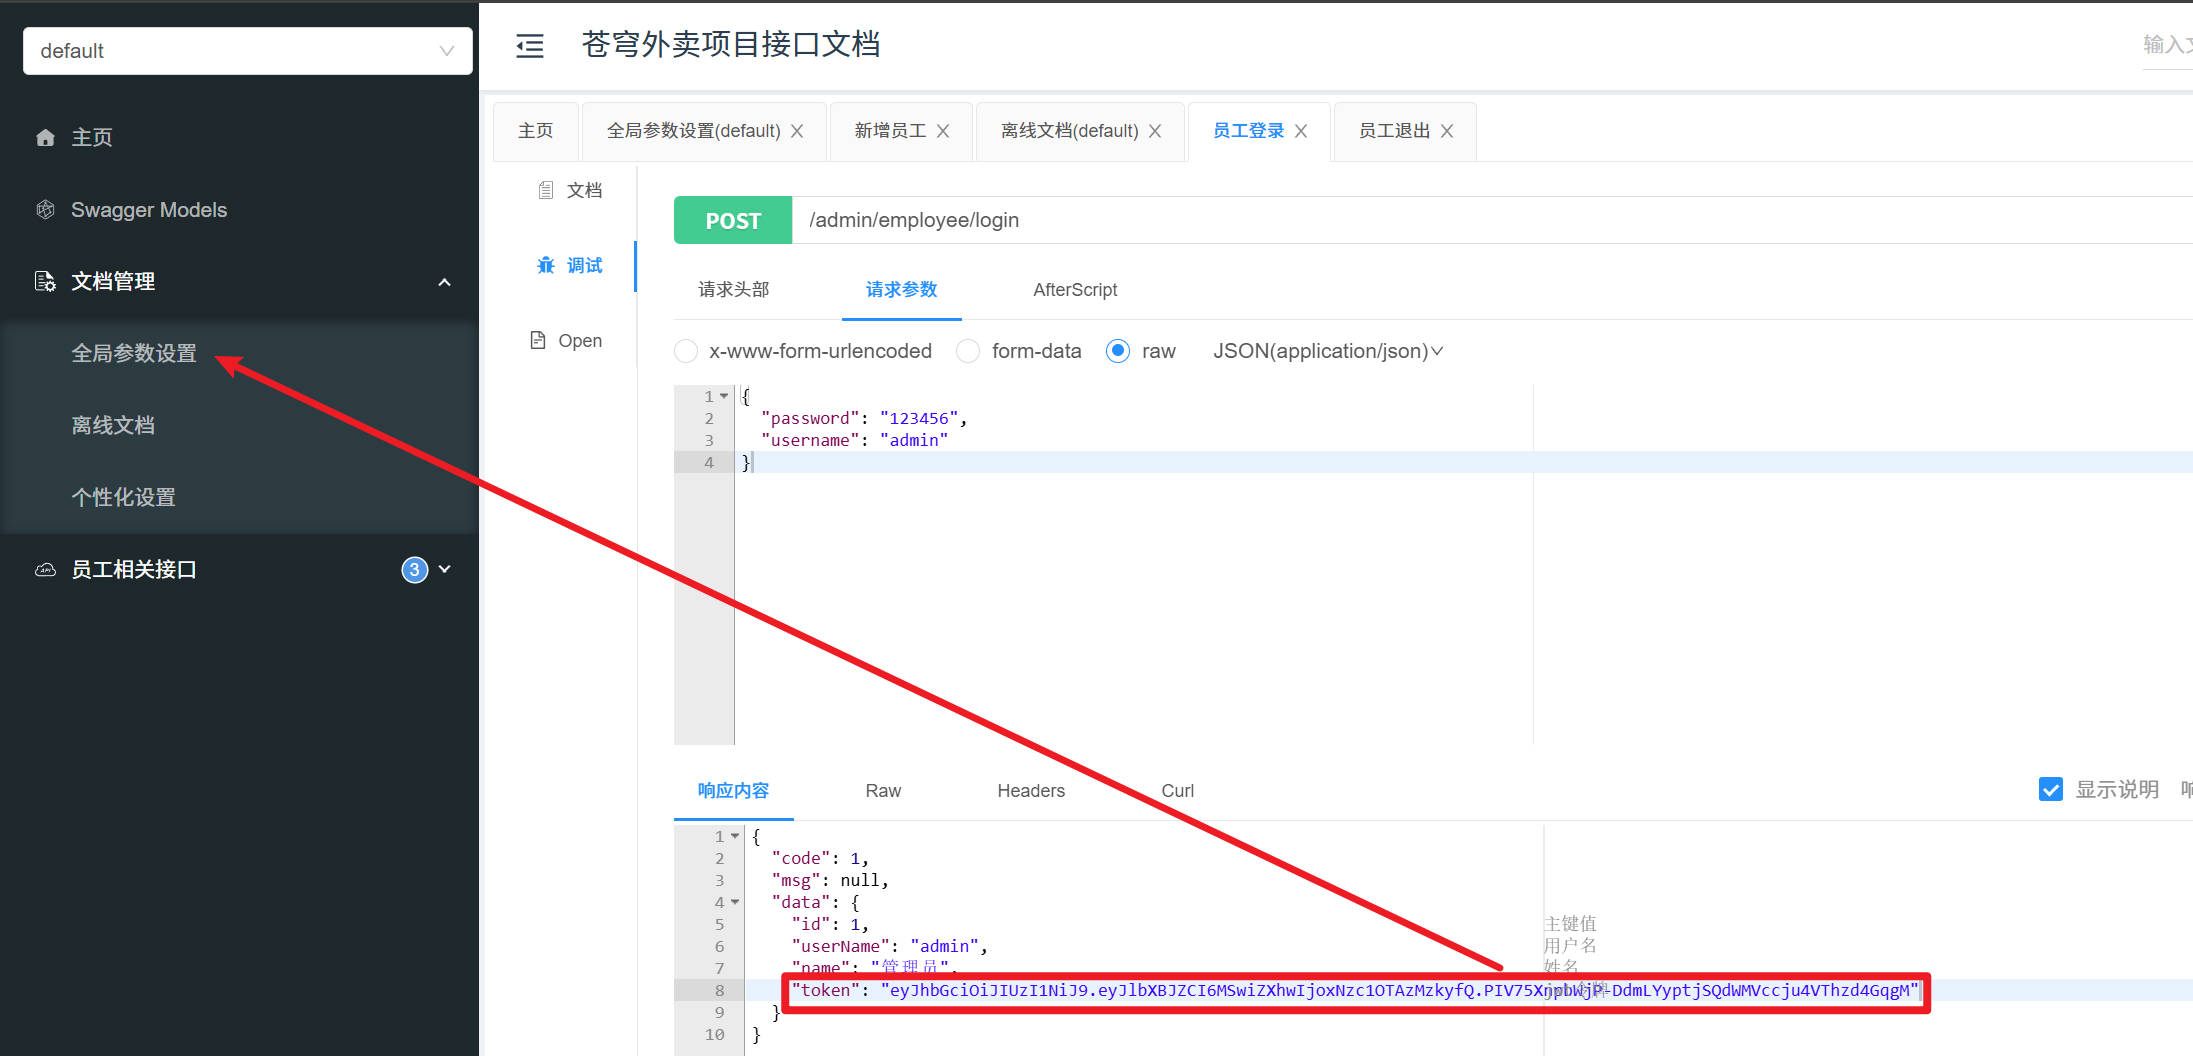Open the default group dropdown
The height and width of the screenshot is (1056, 2193).
tap(248, 51)
